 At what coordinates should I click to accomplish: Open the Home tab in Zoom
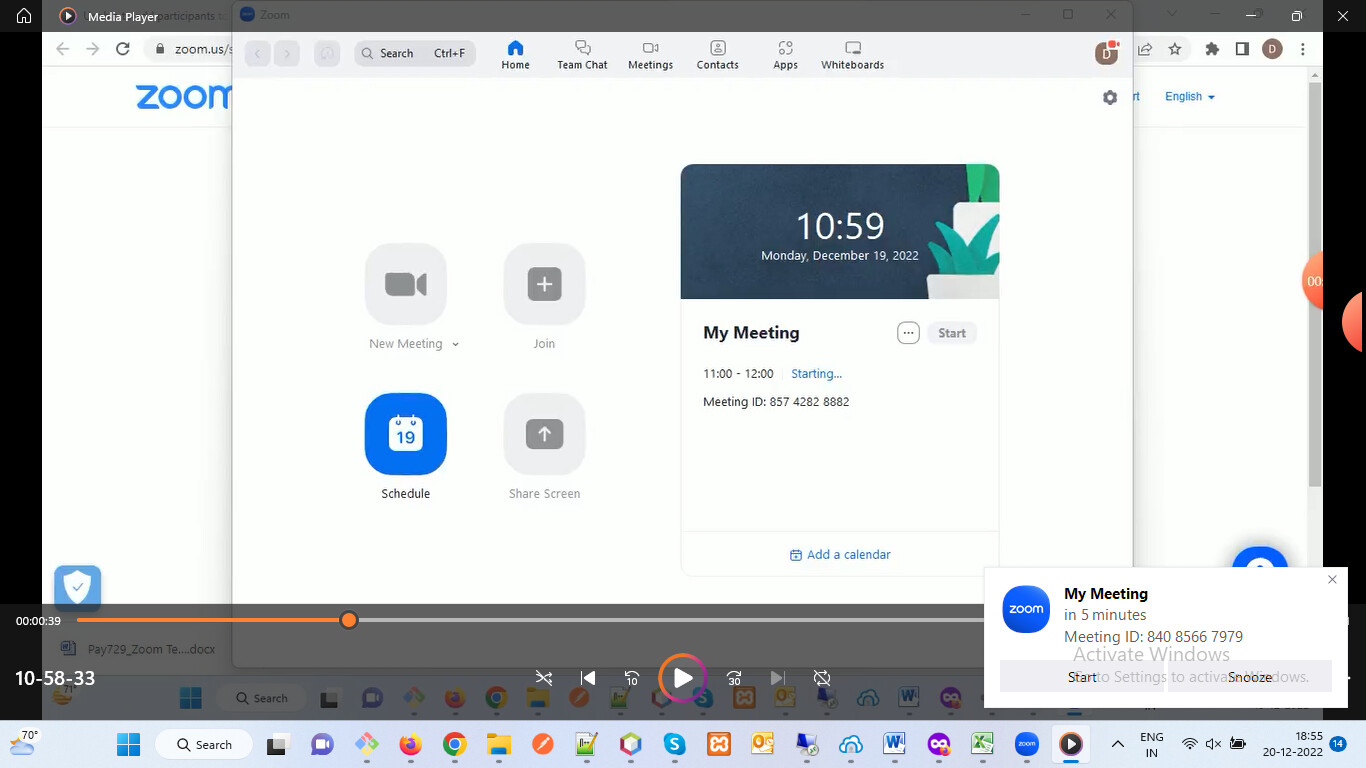click(516, 55)
